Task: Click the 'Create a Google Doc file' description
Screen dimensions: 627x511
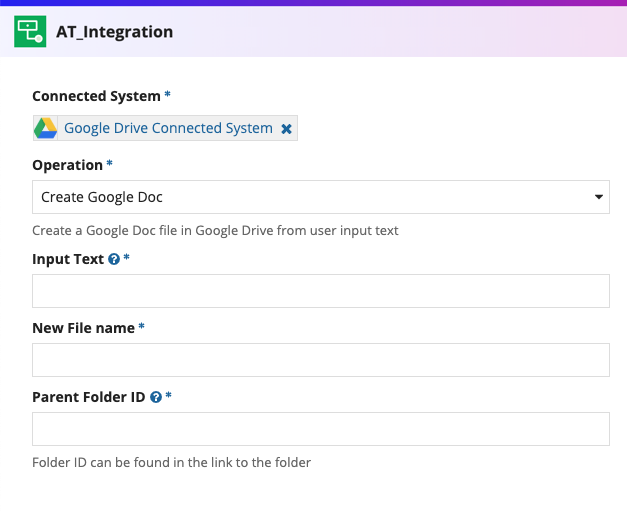Action: 215,231
